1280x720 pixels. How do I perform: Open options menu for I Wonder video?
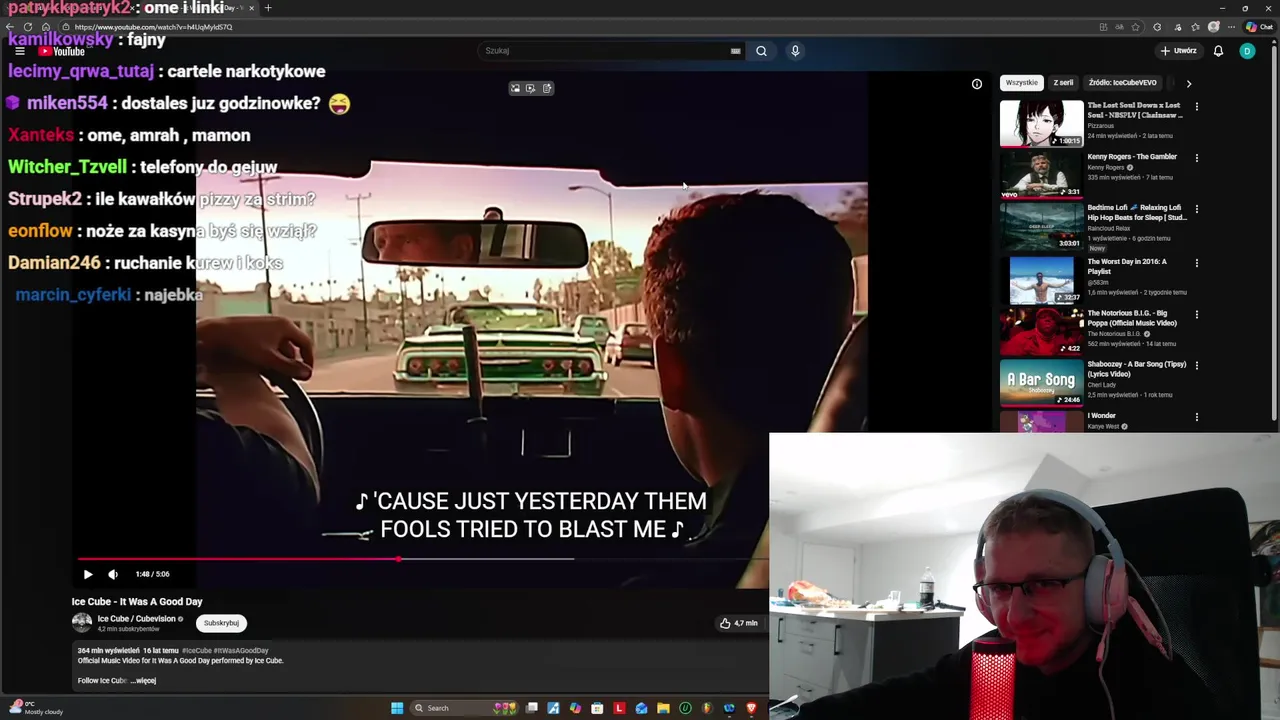point(1196,417)
